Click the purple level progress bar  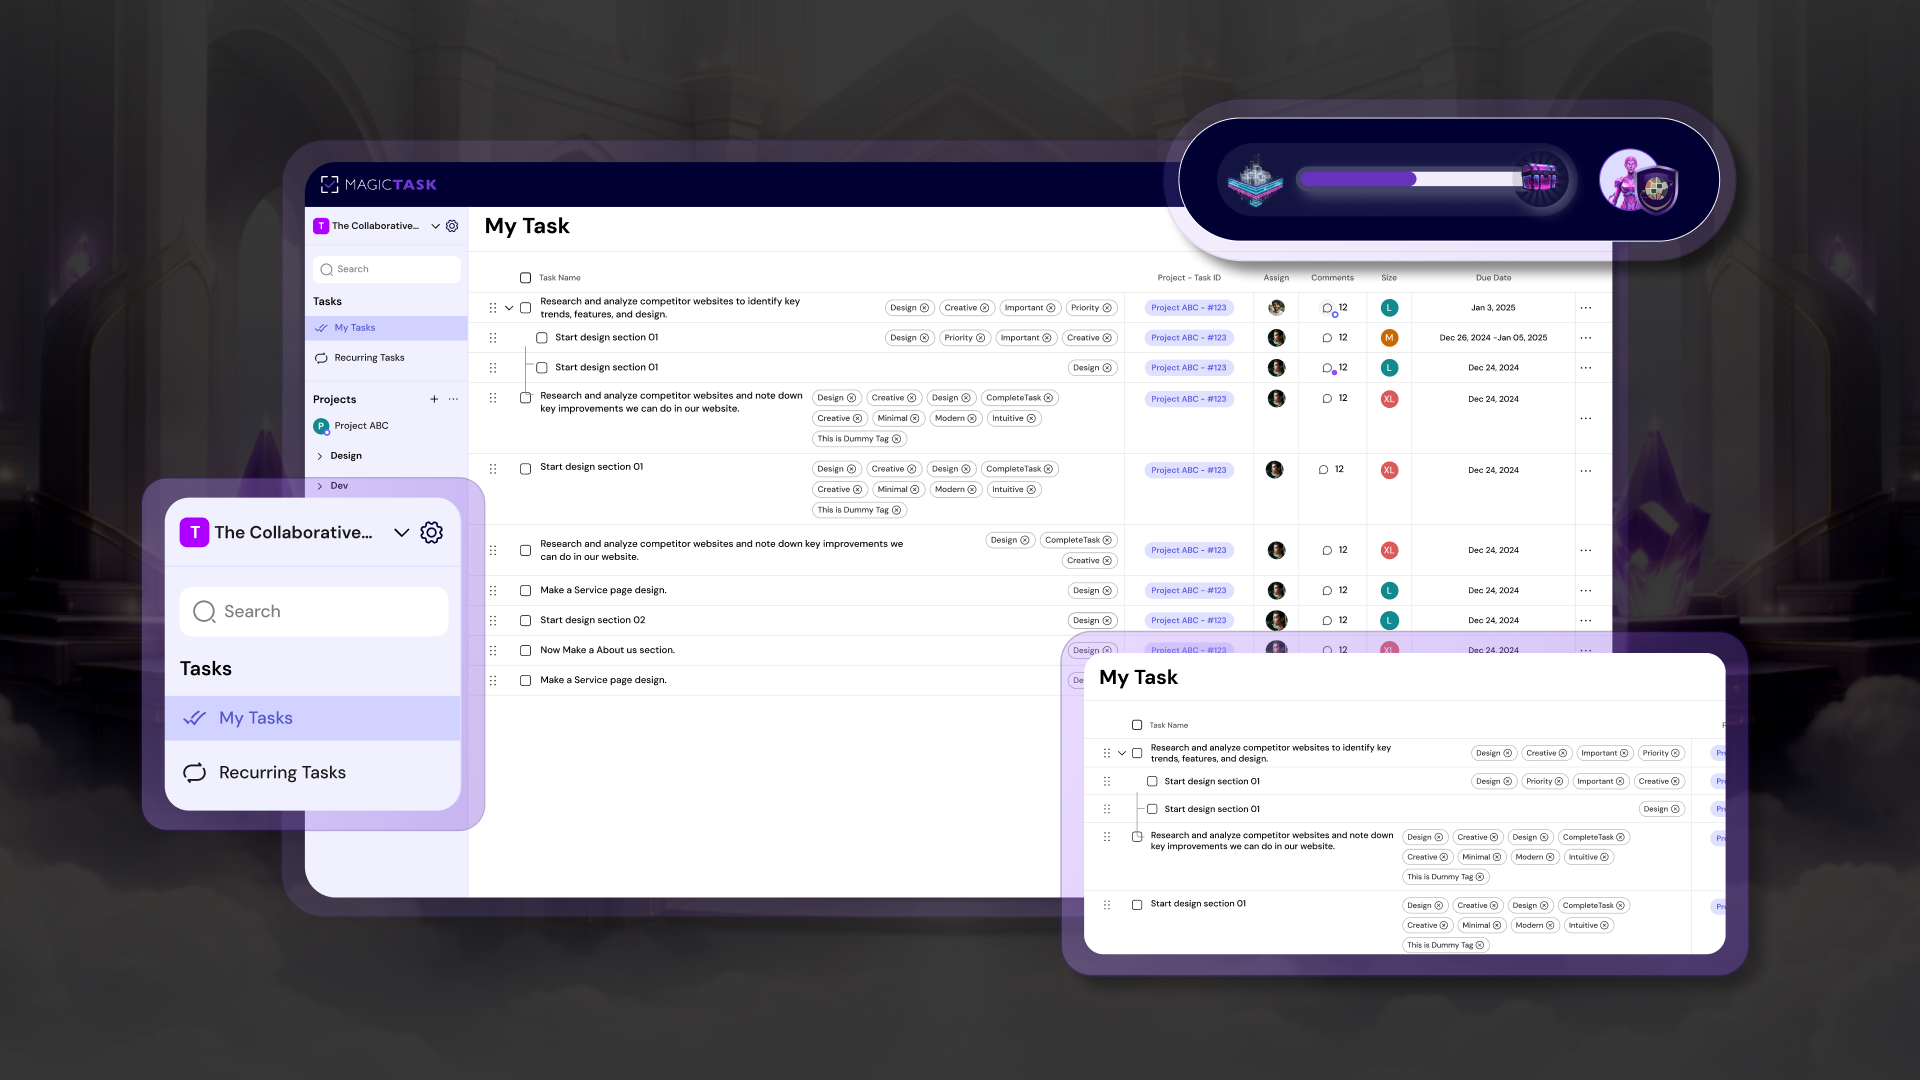(x=1410, y=179)
